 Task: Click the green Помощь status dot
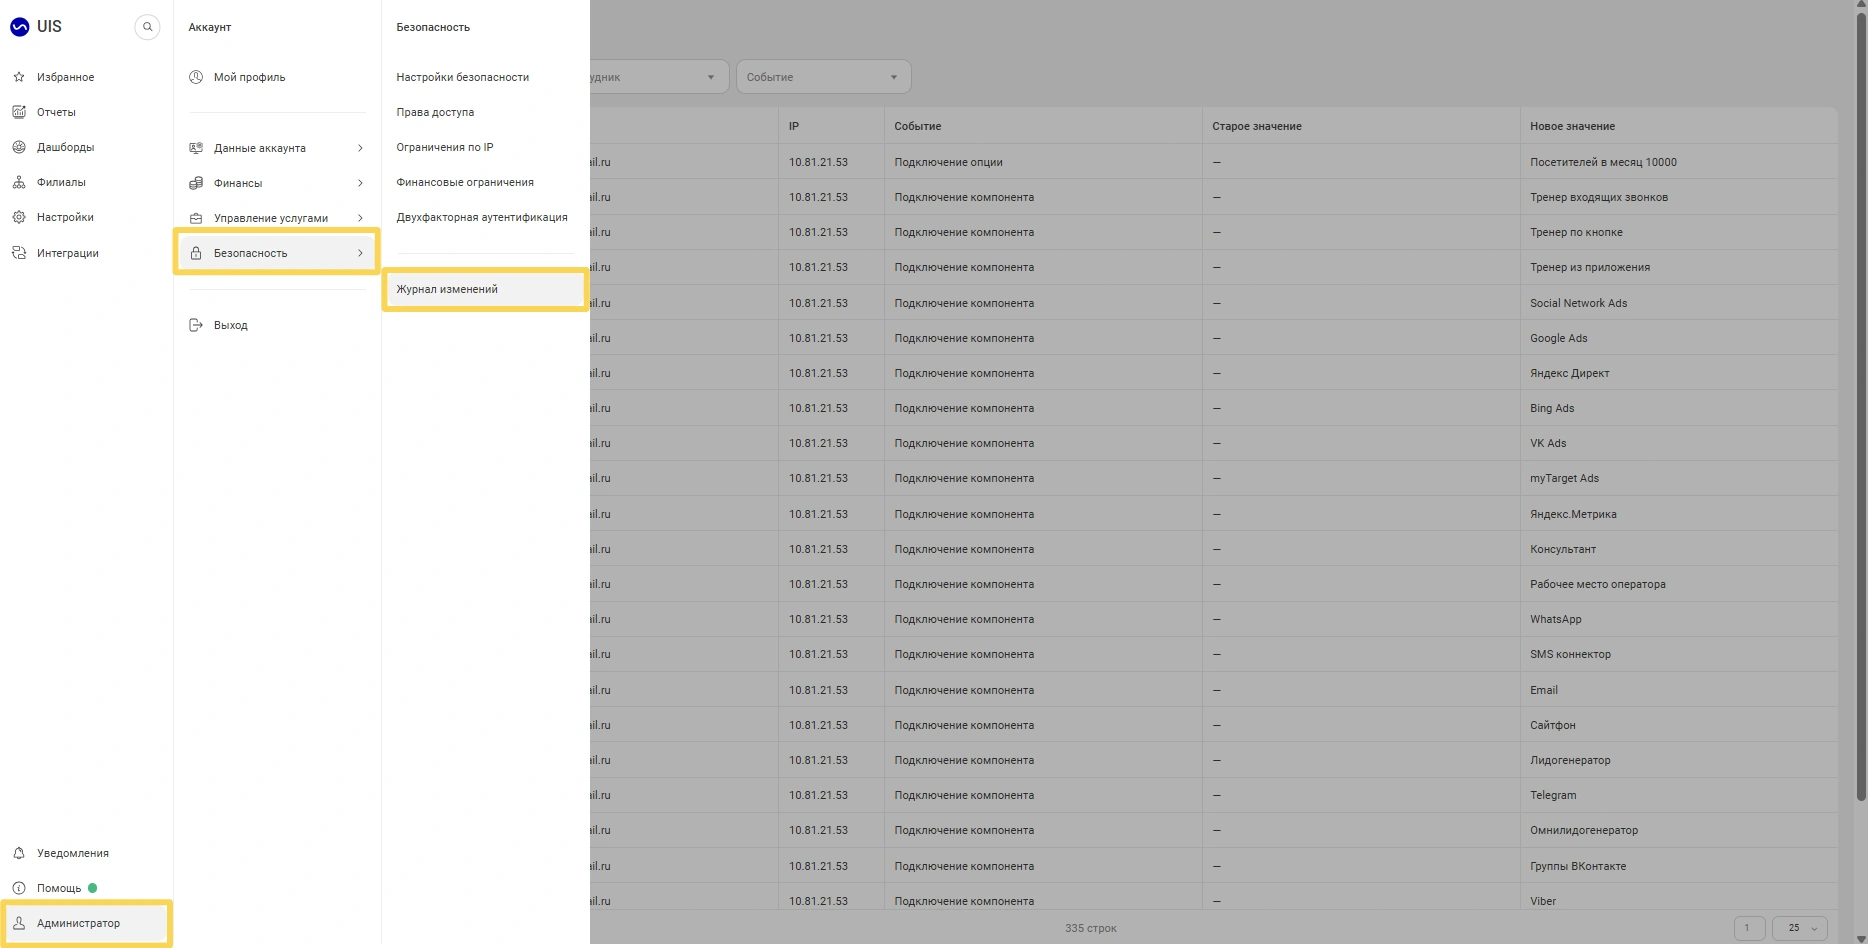tap(93, 888)
